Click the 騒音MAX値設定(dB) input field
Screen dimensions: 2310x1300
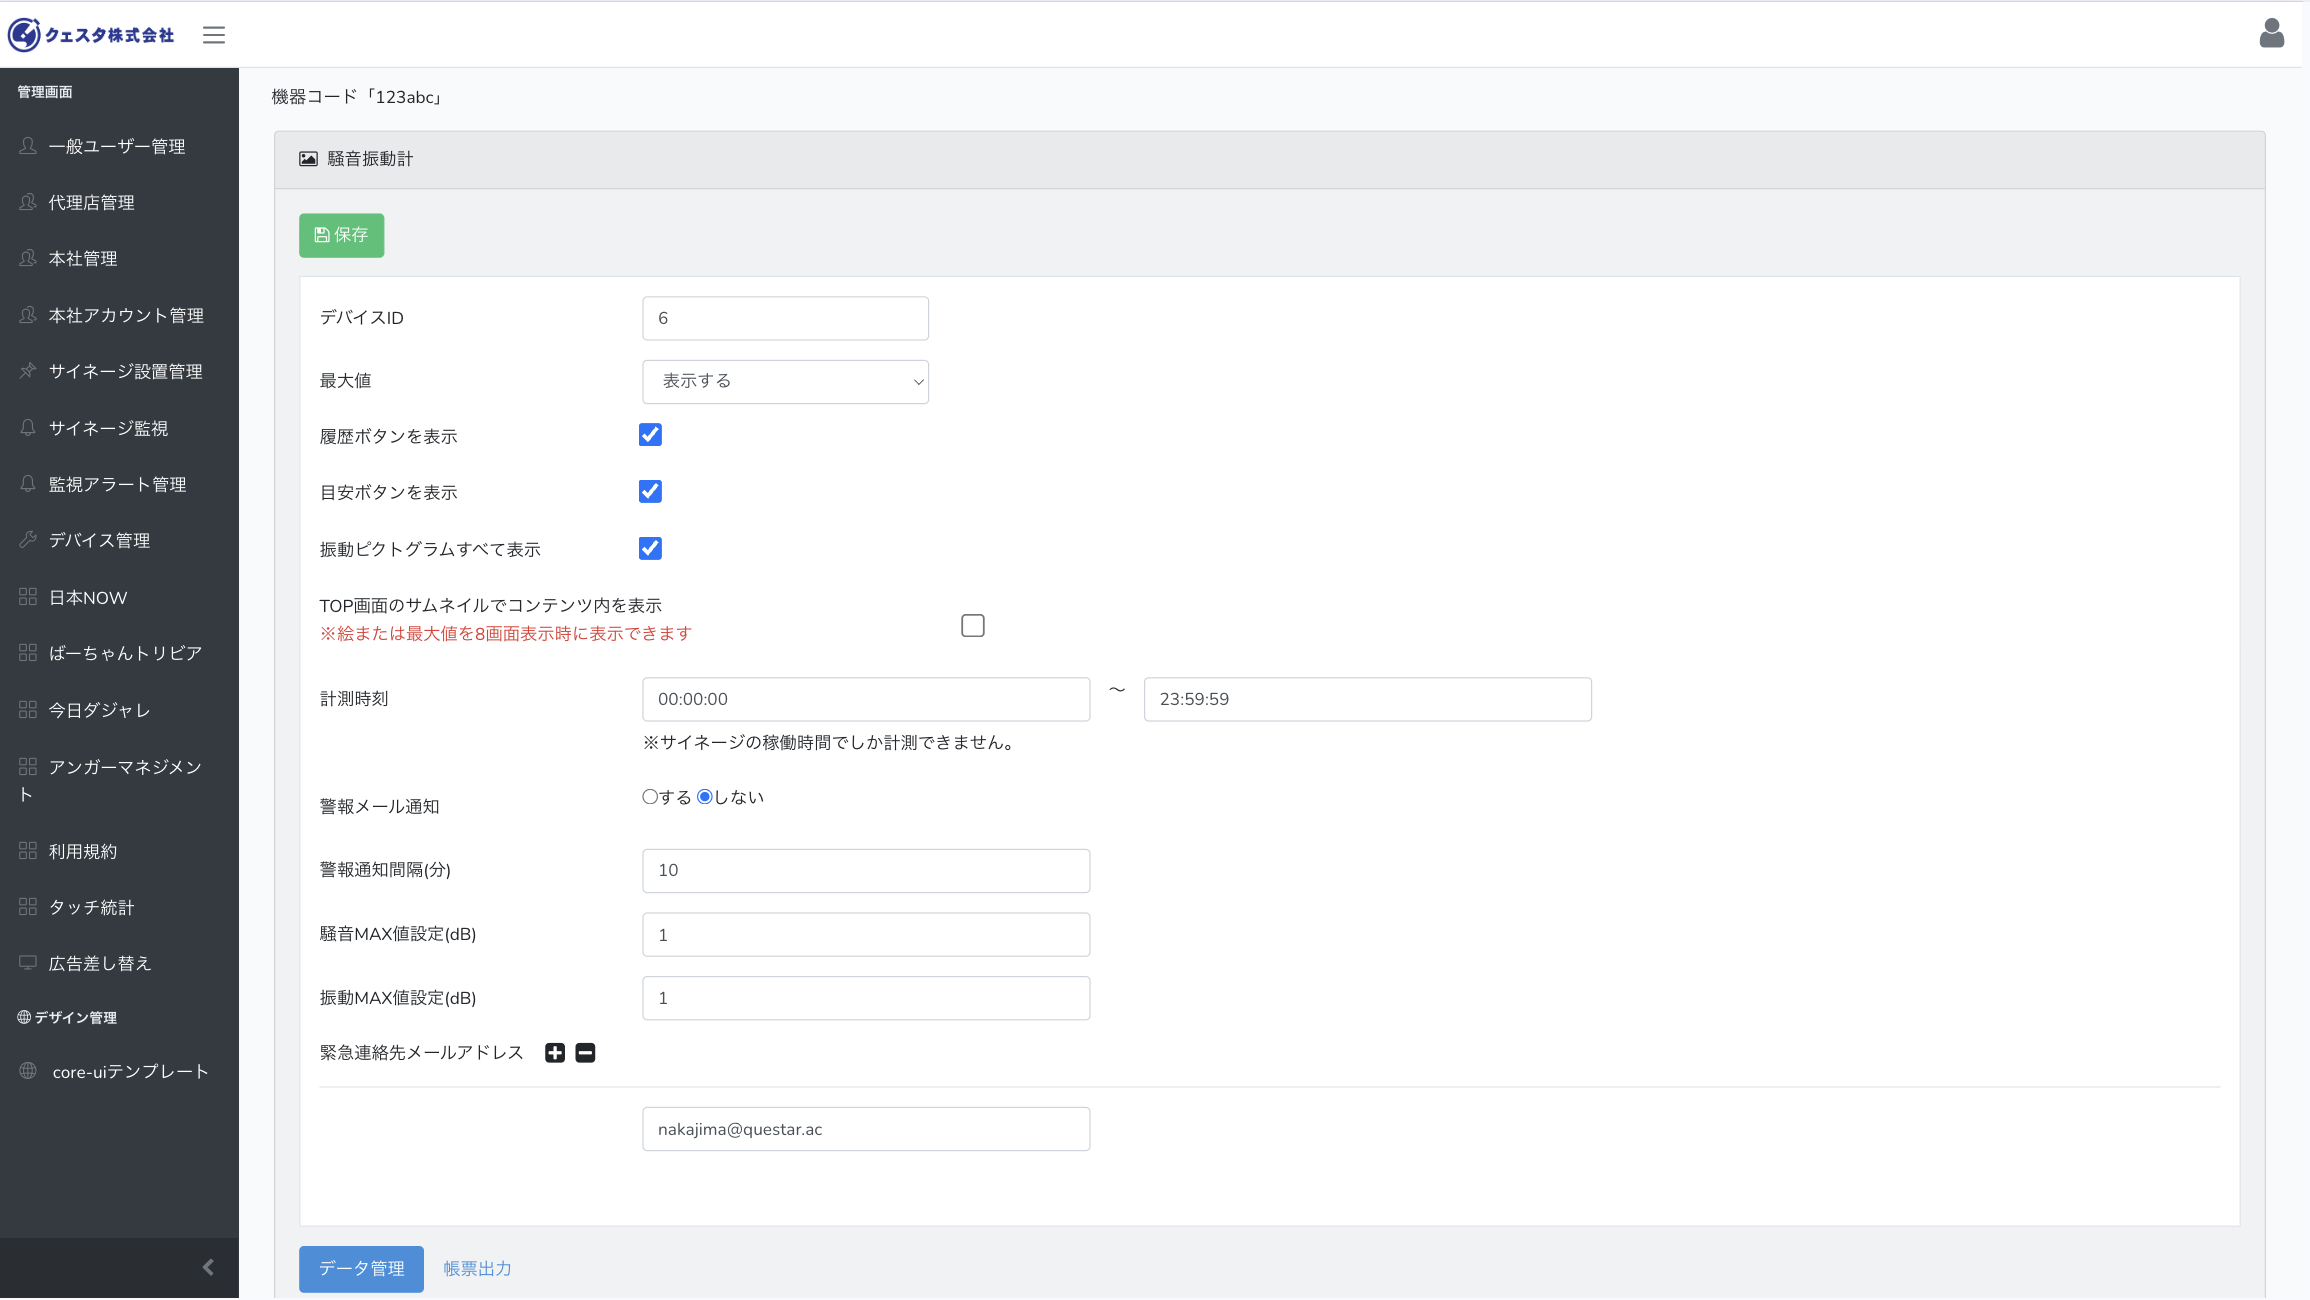(x=866, y=935)
